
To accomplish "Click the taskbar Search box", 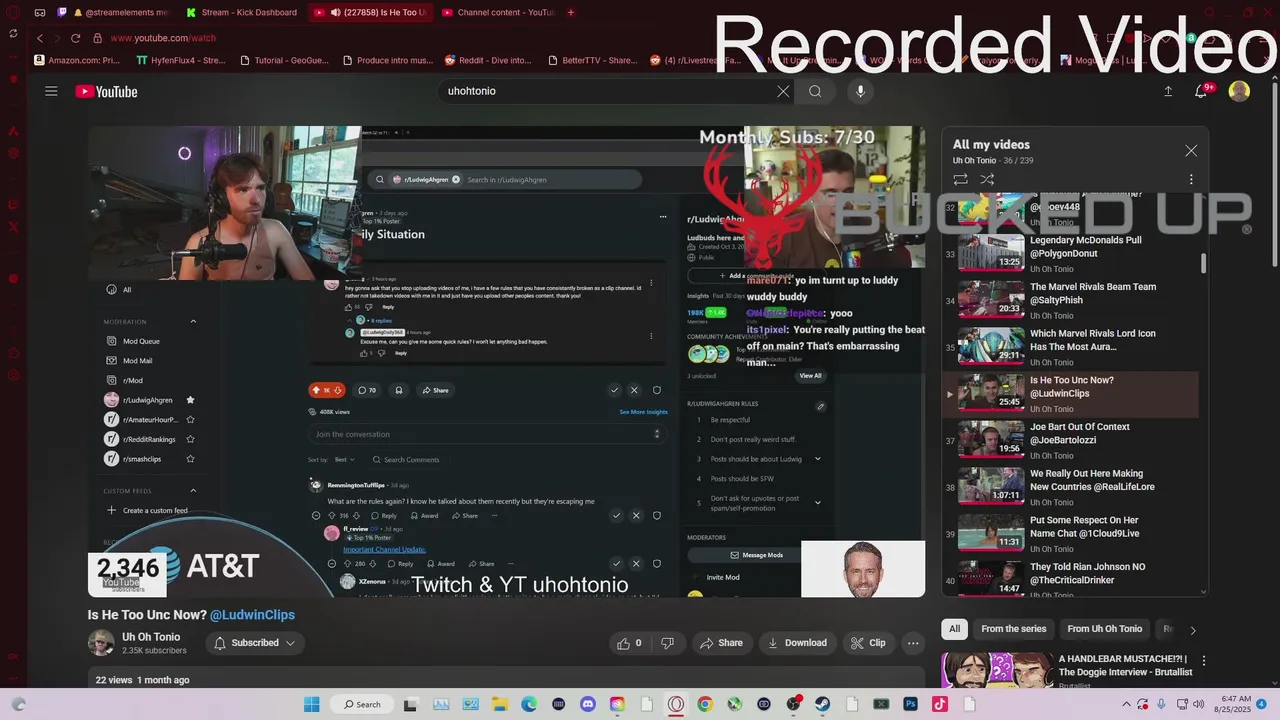I will point(361,704).
